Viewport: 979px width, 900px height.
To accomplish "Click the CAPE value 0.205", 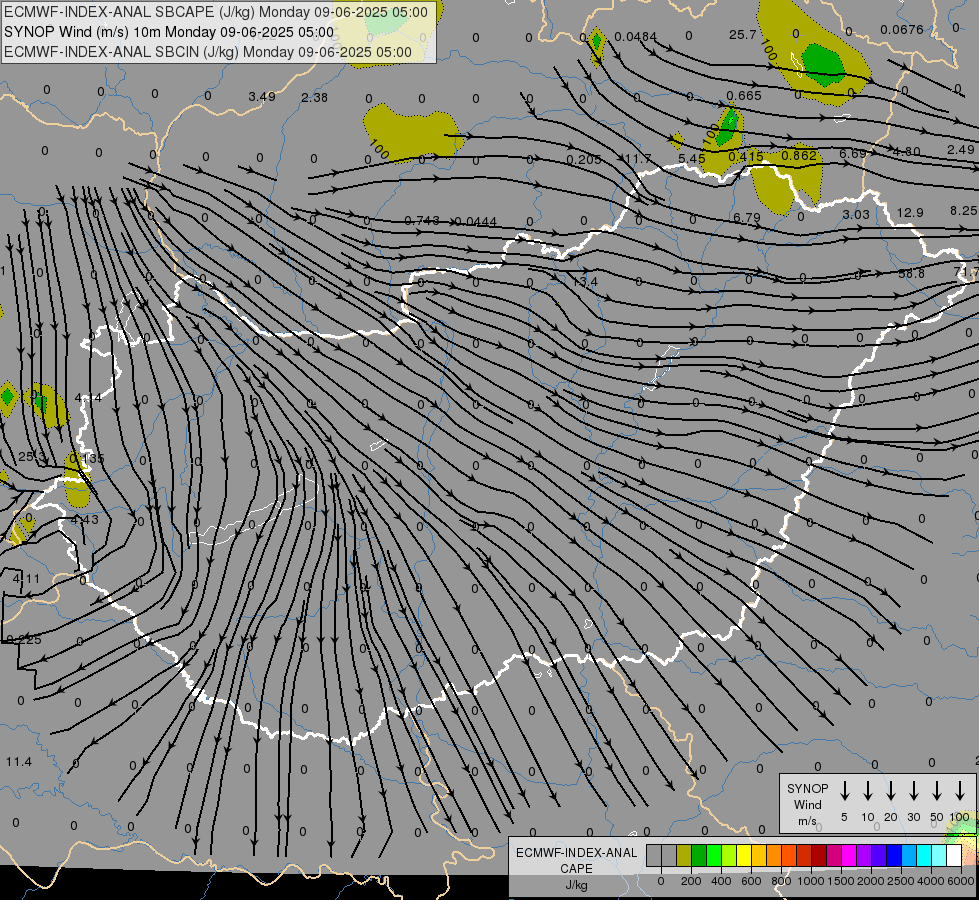I will point(584,159).
